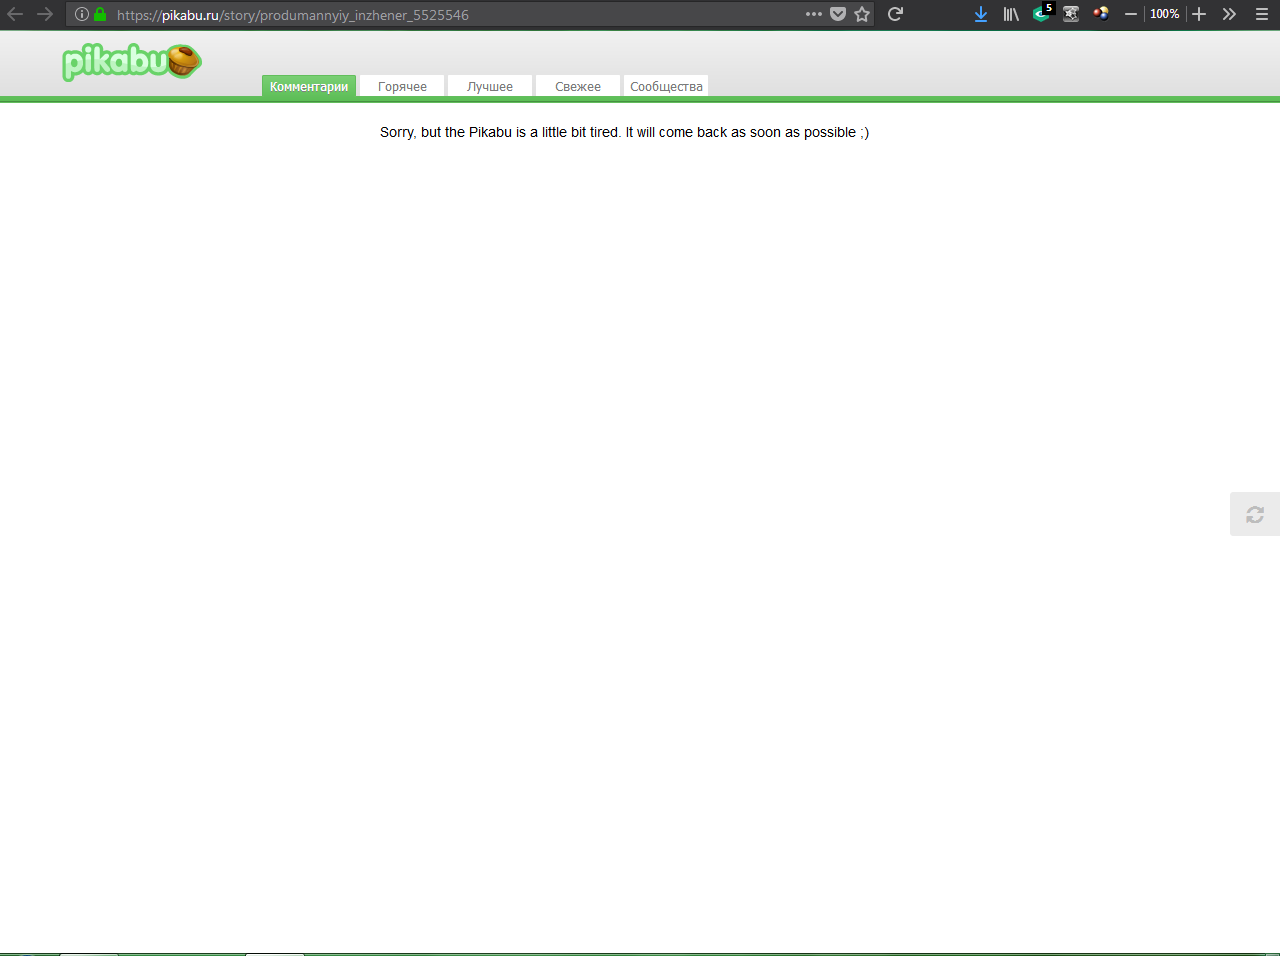Image resolution: width=1280 pixels, height=956 pixels.
Task: Select the Комментарии tab
Action: [309, 86]
